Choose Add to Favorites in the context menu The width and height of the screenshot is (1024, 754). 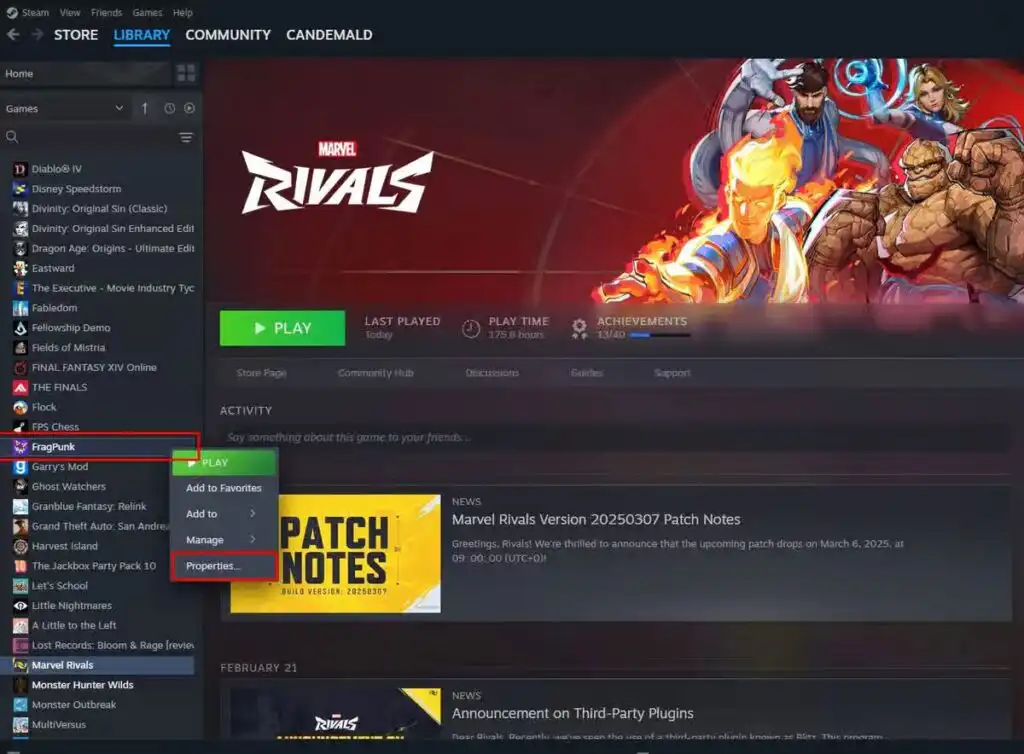(224, 488)
